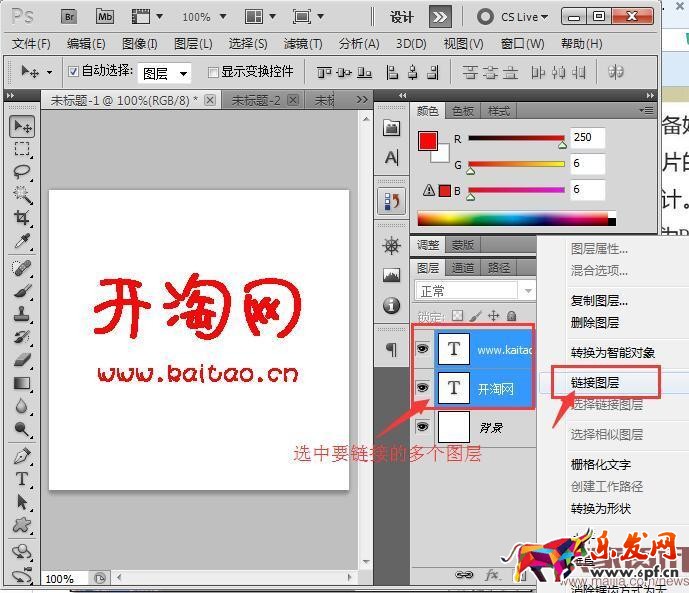The image size is (689, 593).
Task: Select the Gradient tool
Action: click(22, 383)
